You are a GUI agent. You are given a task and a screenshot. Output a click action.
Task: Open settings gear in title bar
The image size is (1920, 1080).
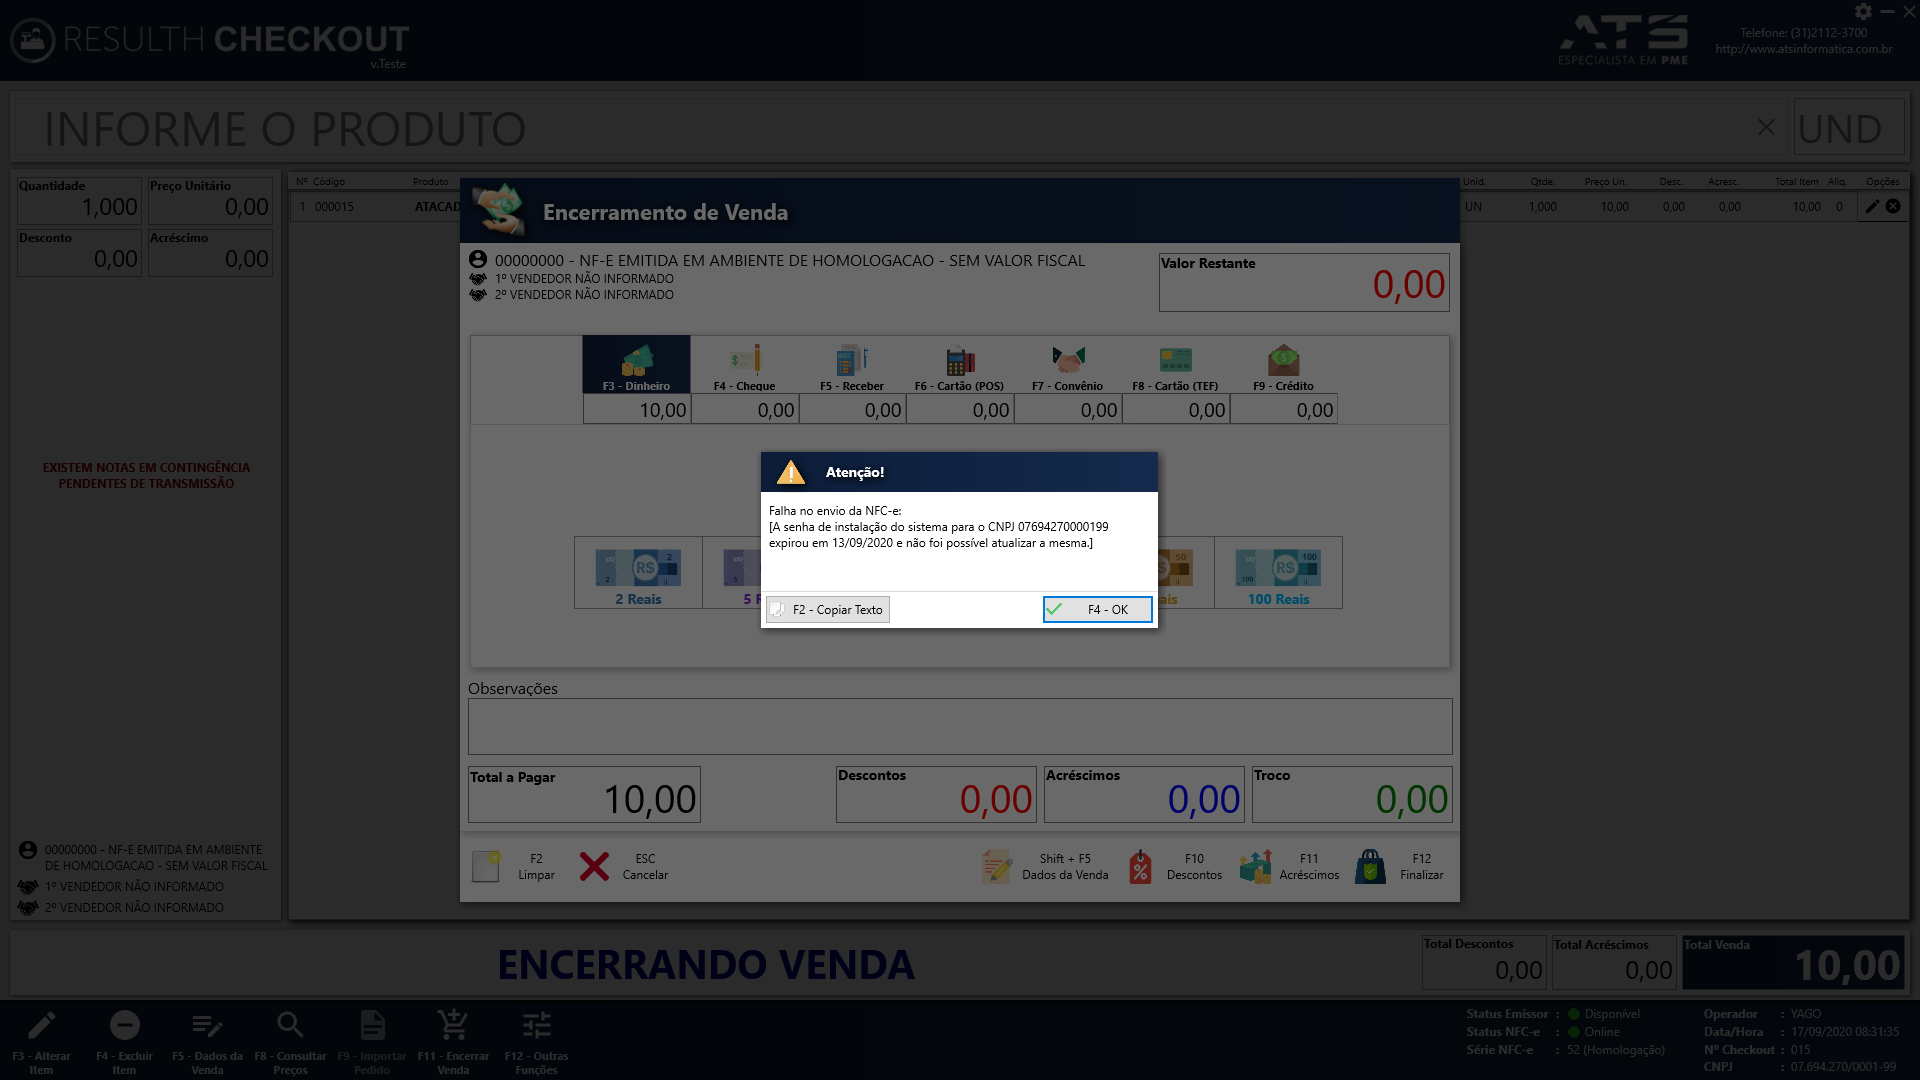coord(1863,12)
